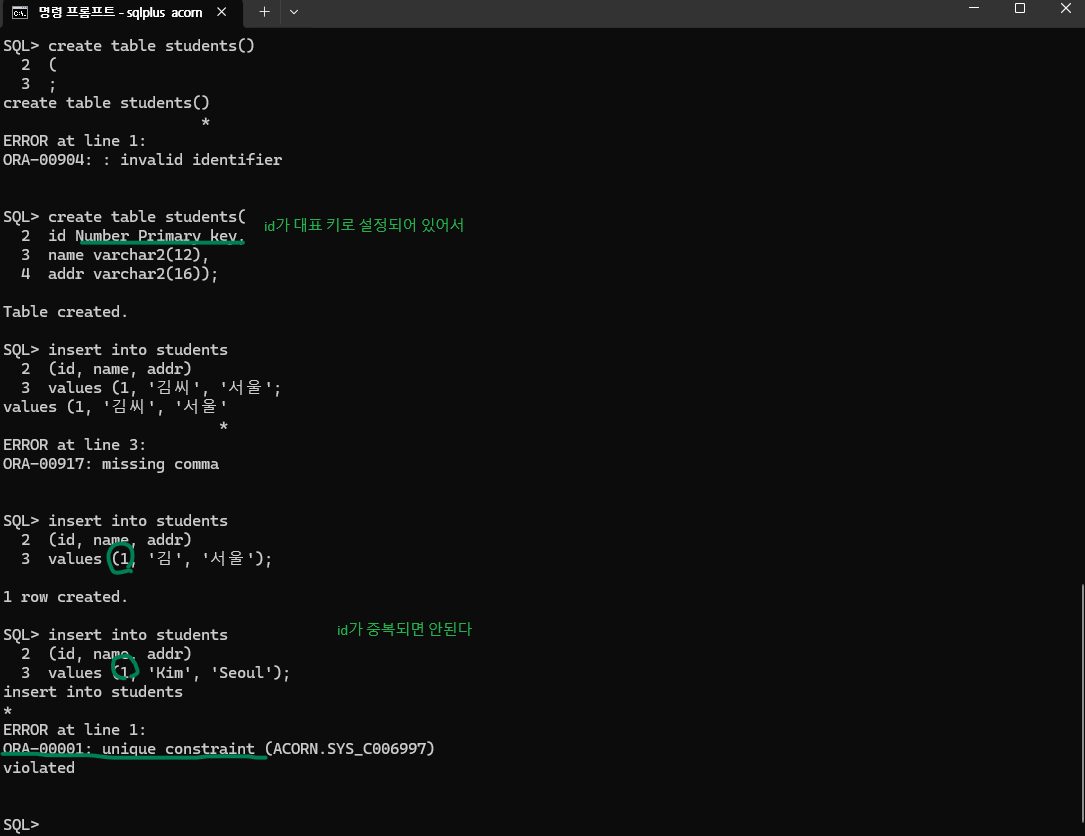
Task: Open the new tab profile dropdown
Action: (x=294, y=12)
